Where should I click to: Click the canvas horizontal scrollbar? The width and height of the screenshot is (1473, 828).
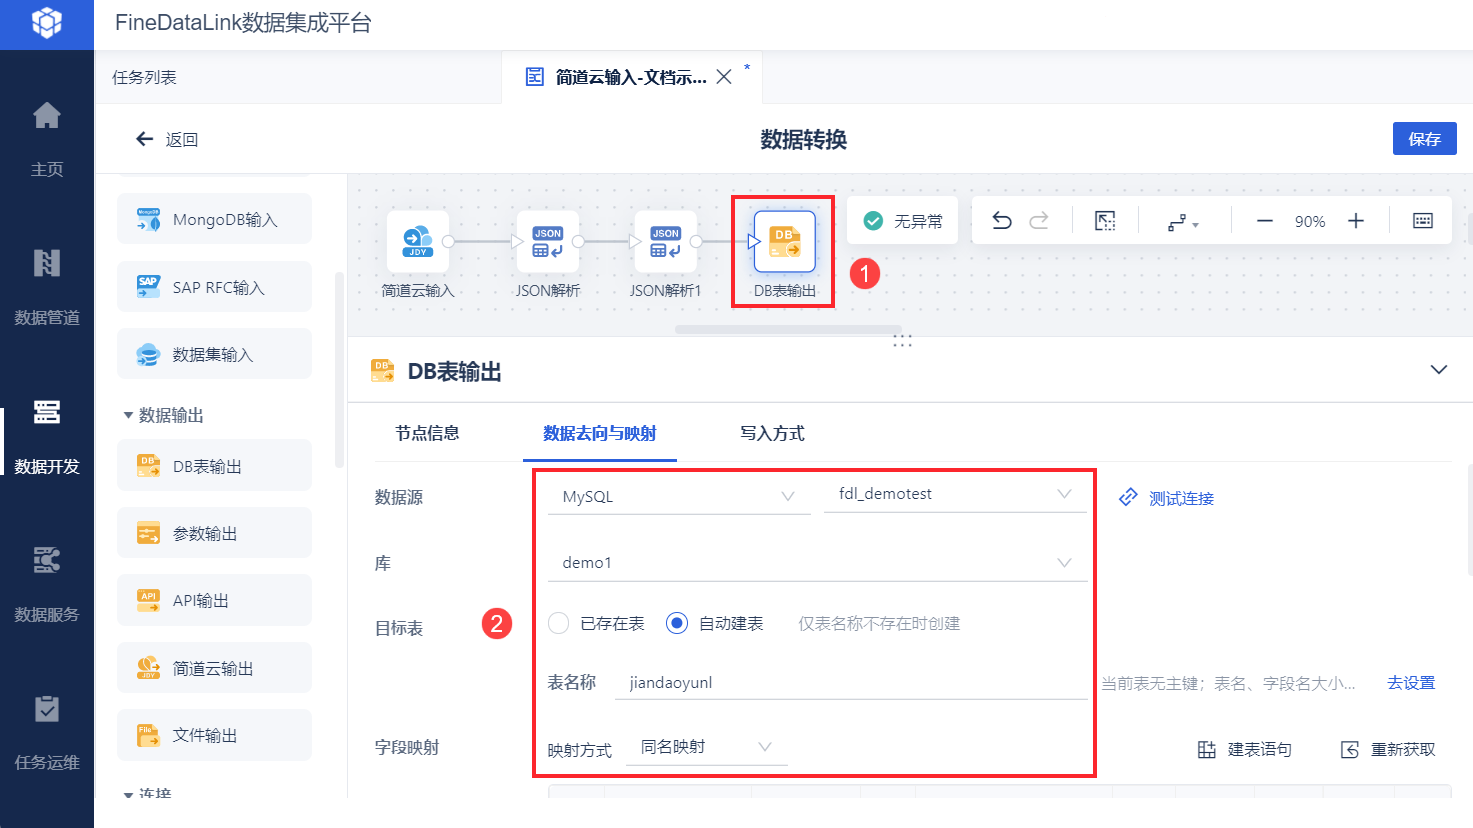tap(788, 329)
